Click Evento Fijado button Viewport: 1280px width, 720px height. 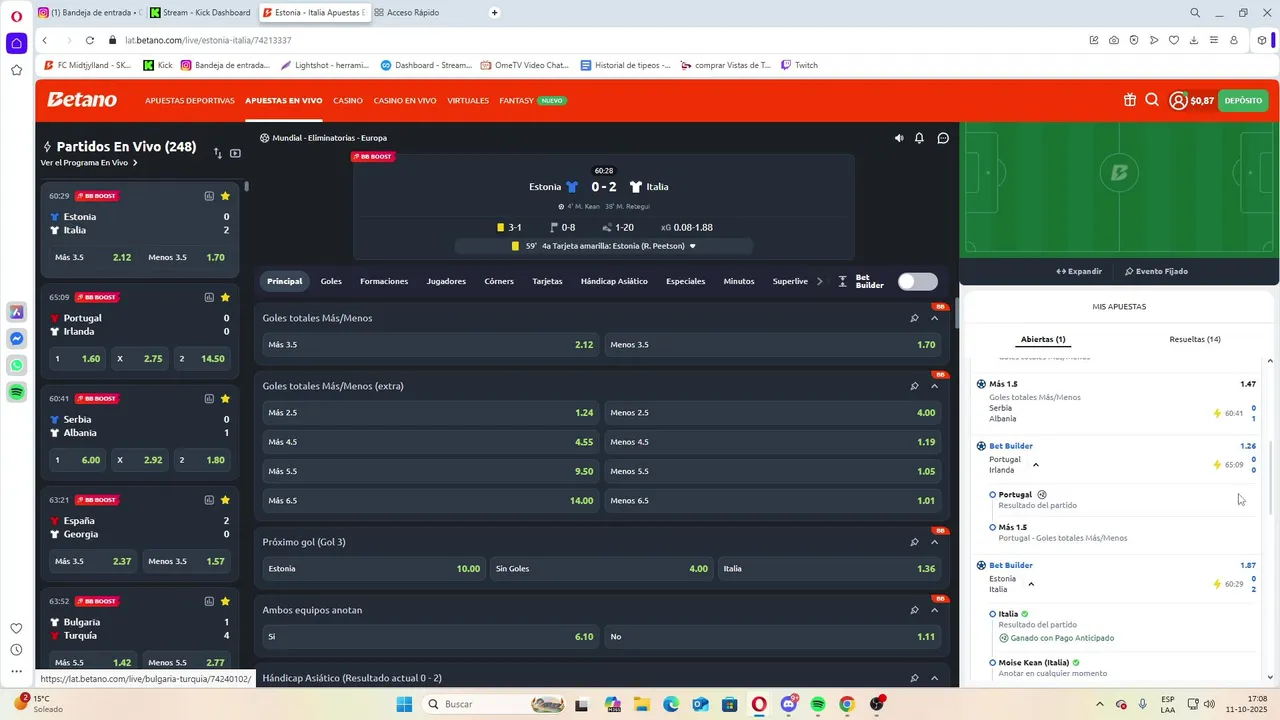click(1156, 271)
